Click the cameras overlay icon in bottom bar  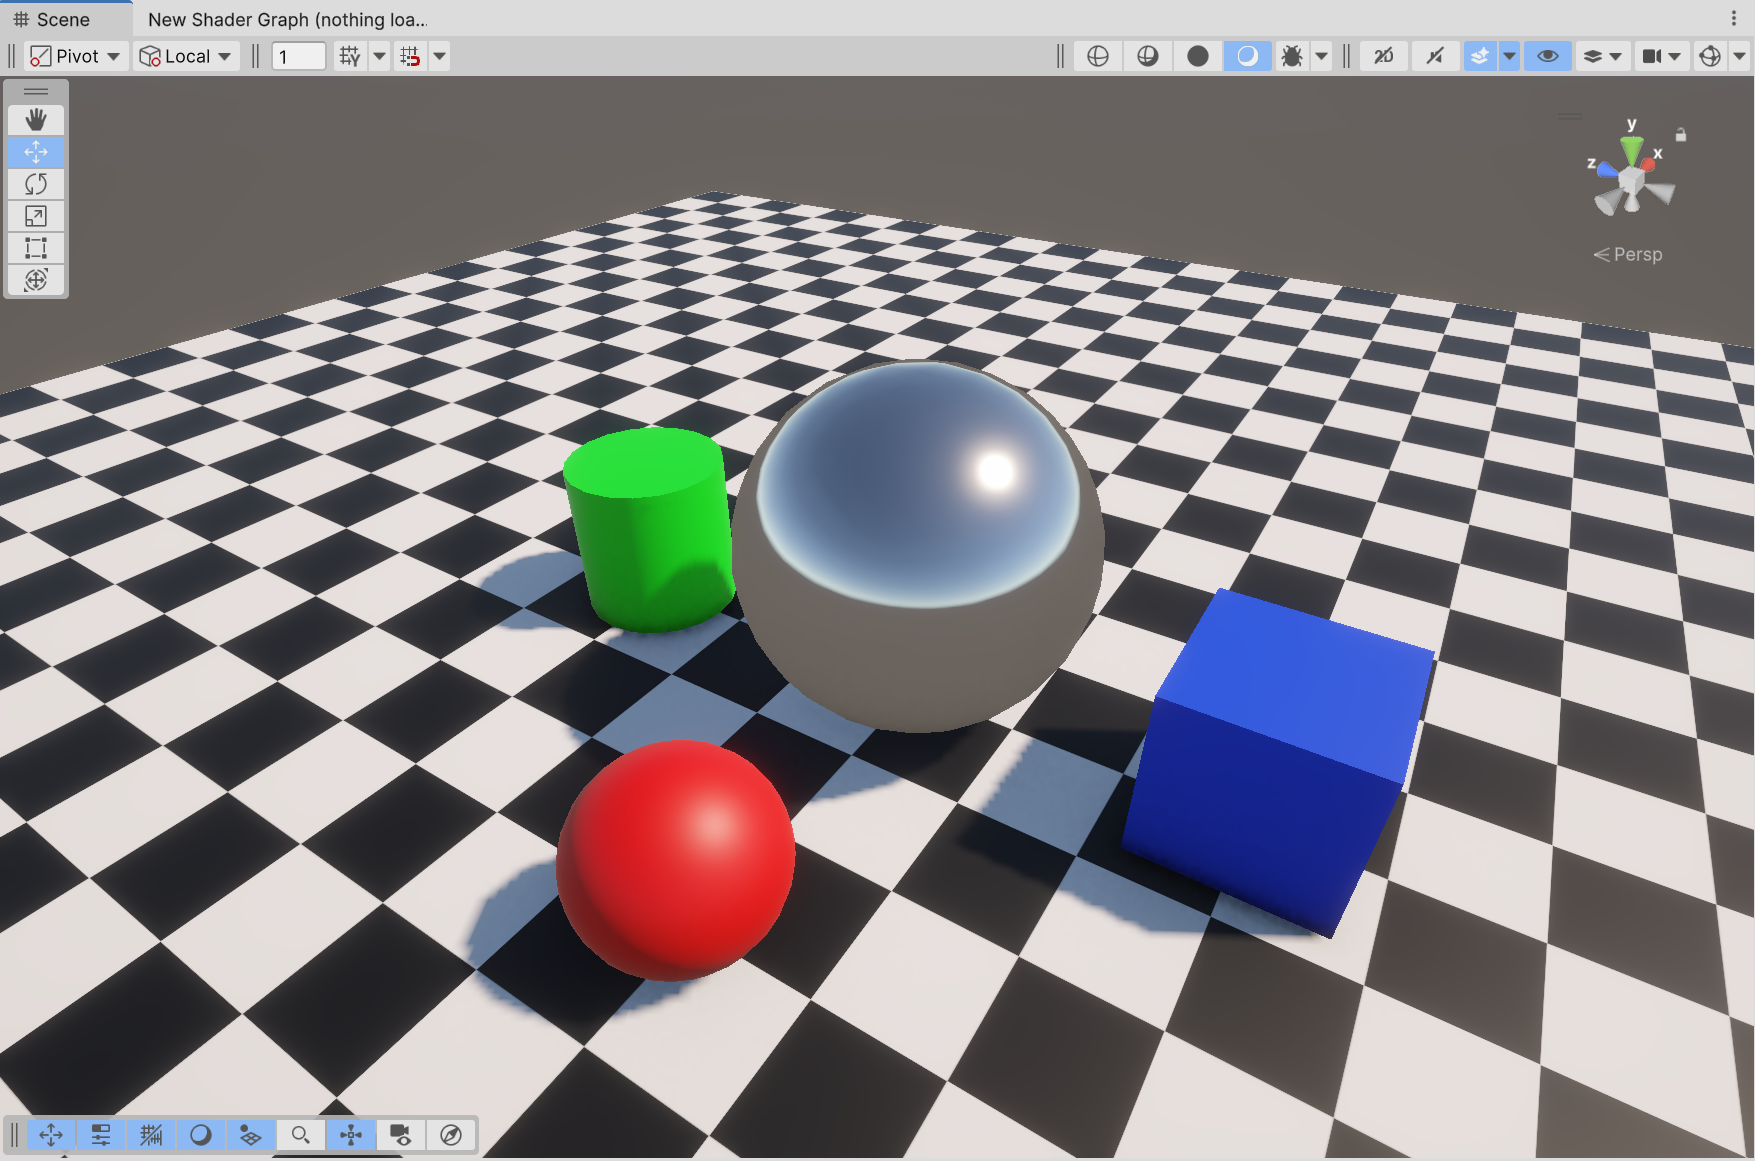(401, 1135)
